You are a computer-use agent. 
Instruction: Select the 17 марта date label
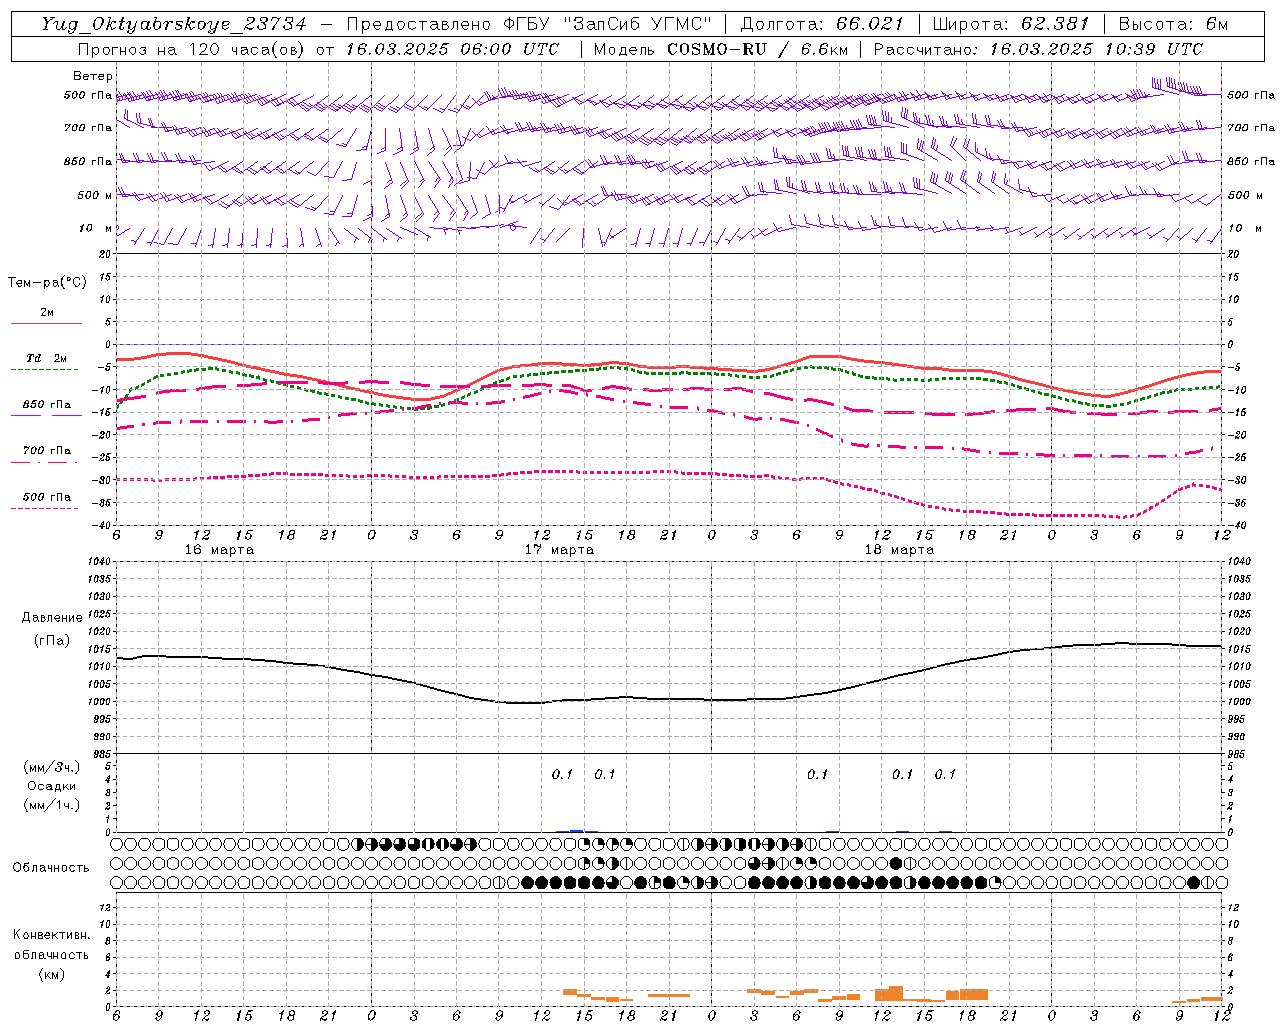(560, 549)
